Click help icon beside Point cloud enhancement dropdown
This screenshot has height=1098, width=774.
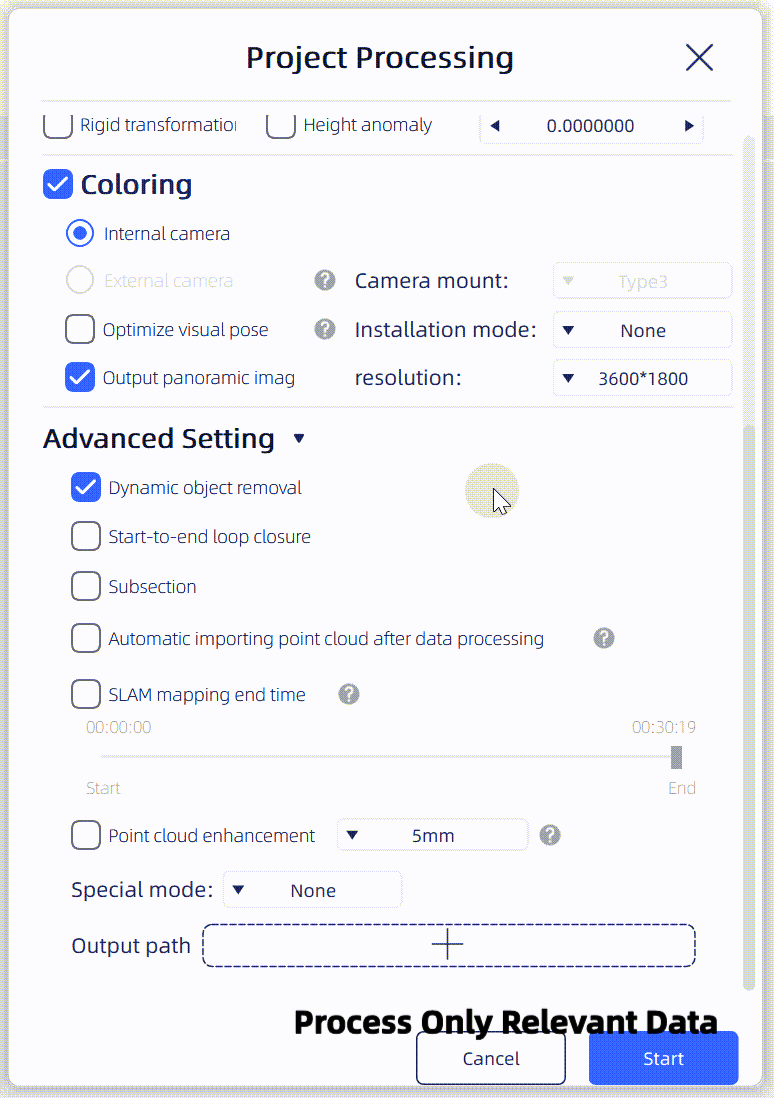549,835
